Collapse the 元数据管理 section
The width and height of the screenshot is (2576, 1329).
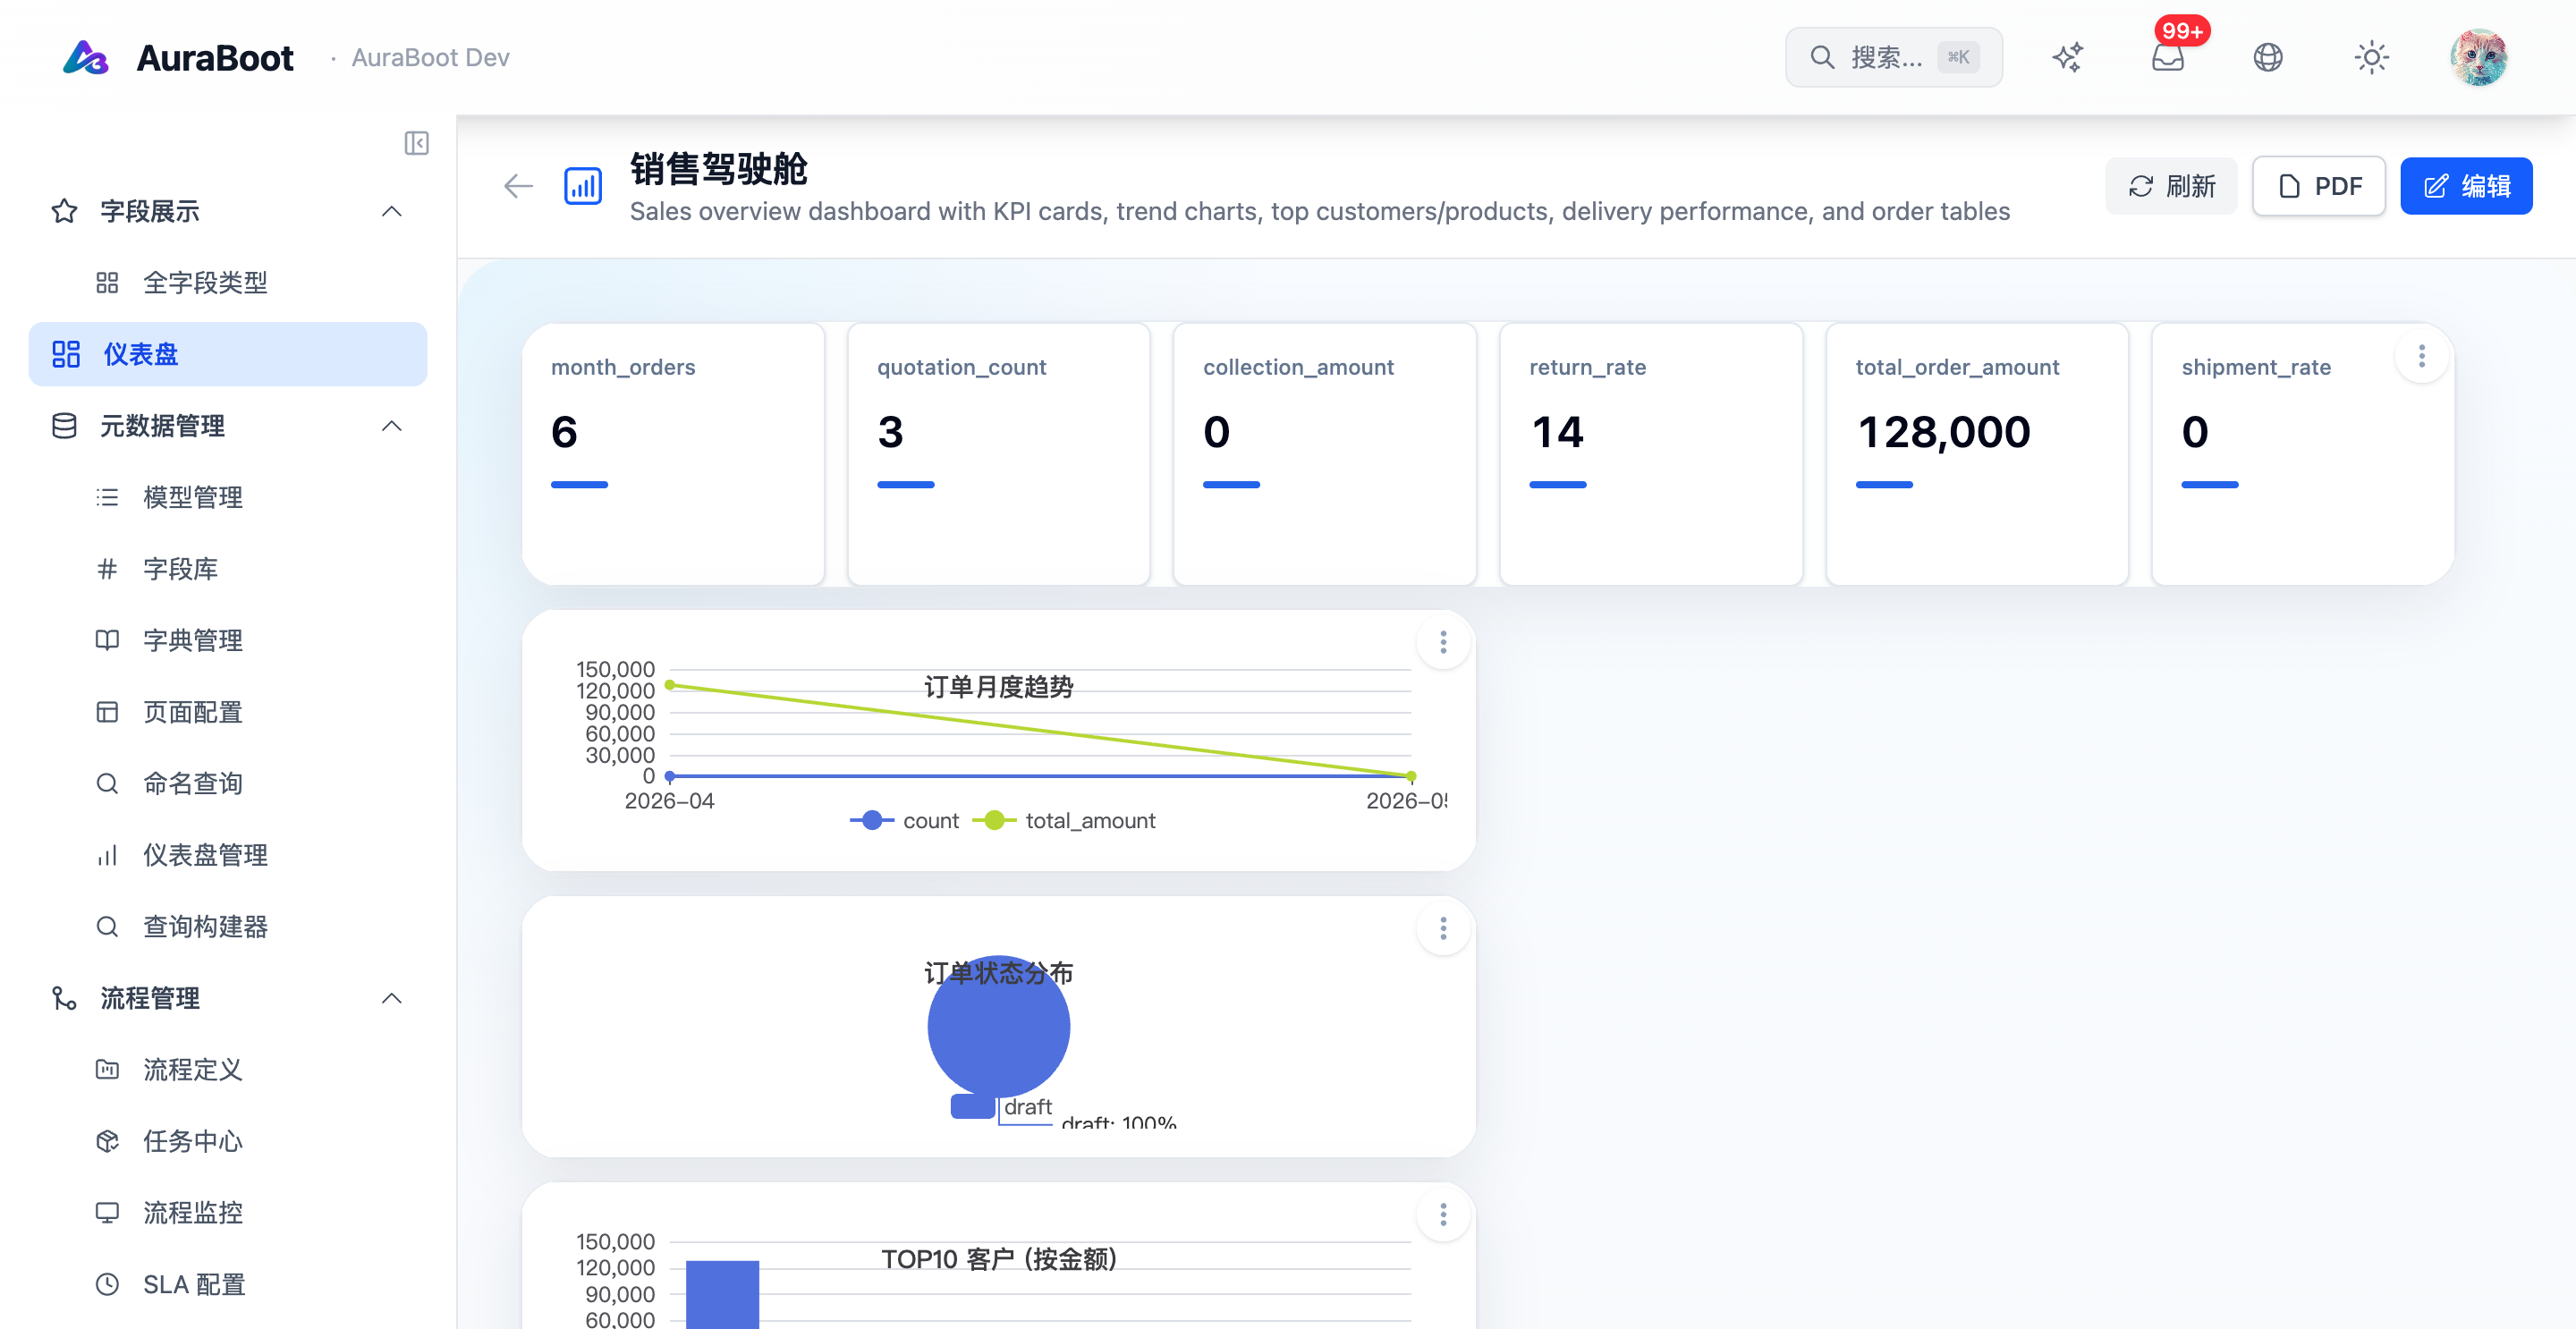tap(391, 426)
